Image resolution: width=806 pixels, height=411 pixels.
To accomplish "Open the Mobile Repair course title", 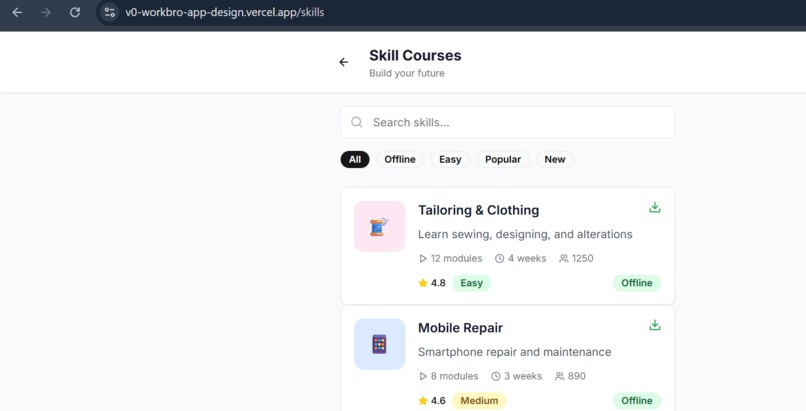I will 461,328.
